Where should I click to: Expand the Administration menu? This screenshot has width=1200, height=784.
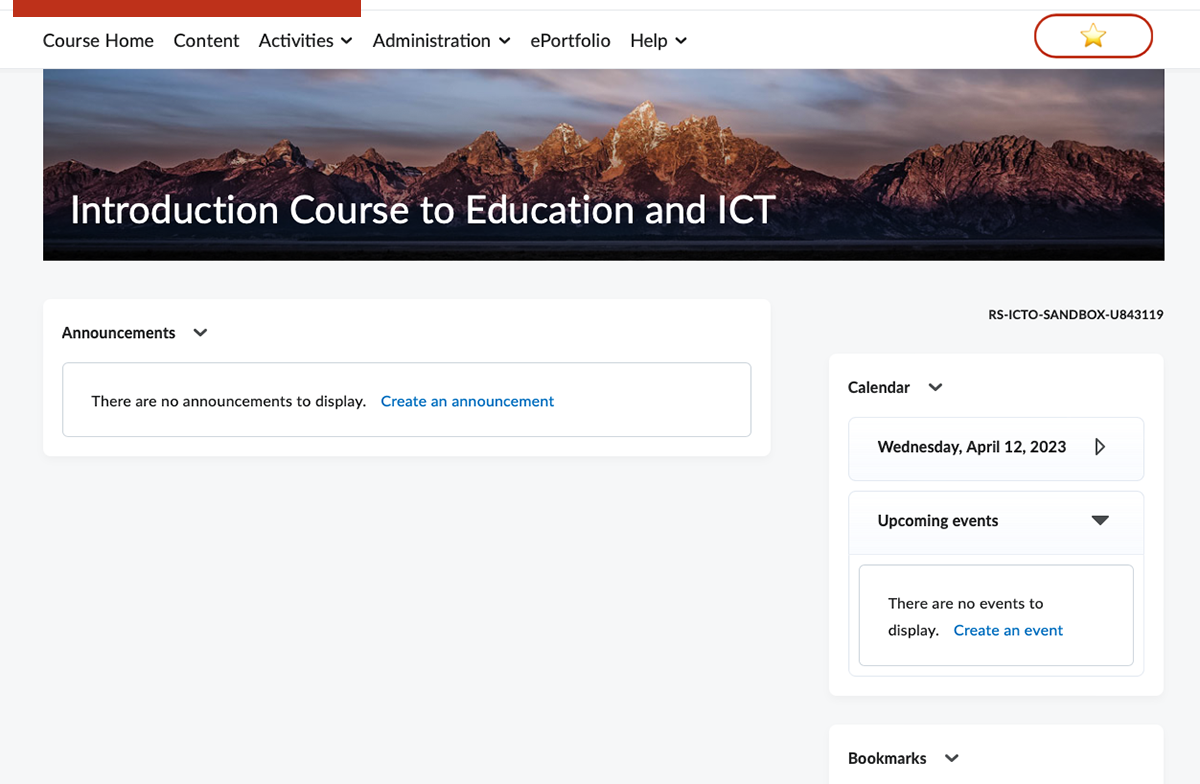(441, 41)
